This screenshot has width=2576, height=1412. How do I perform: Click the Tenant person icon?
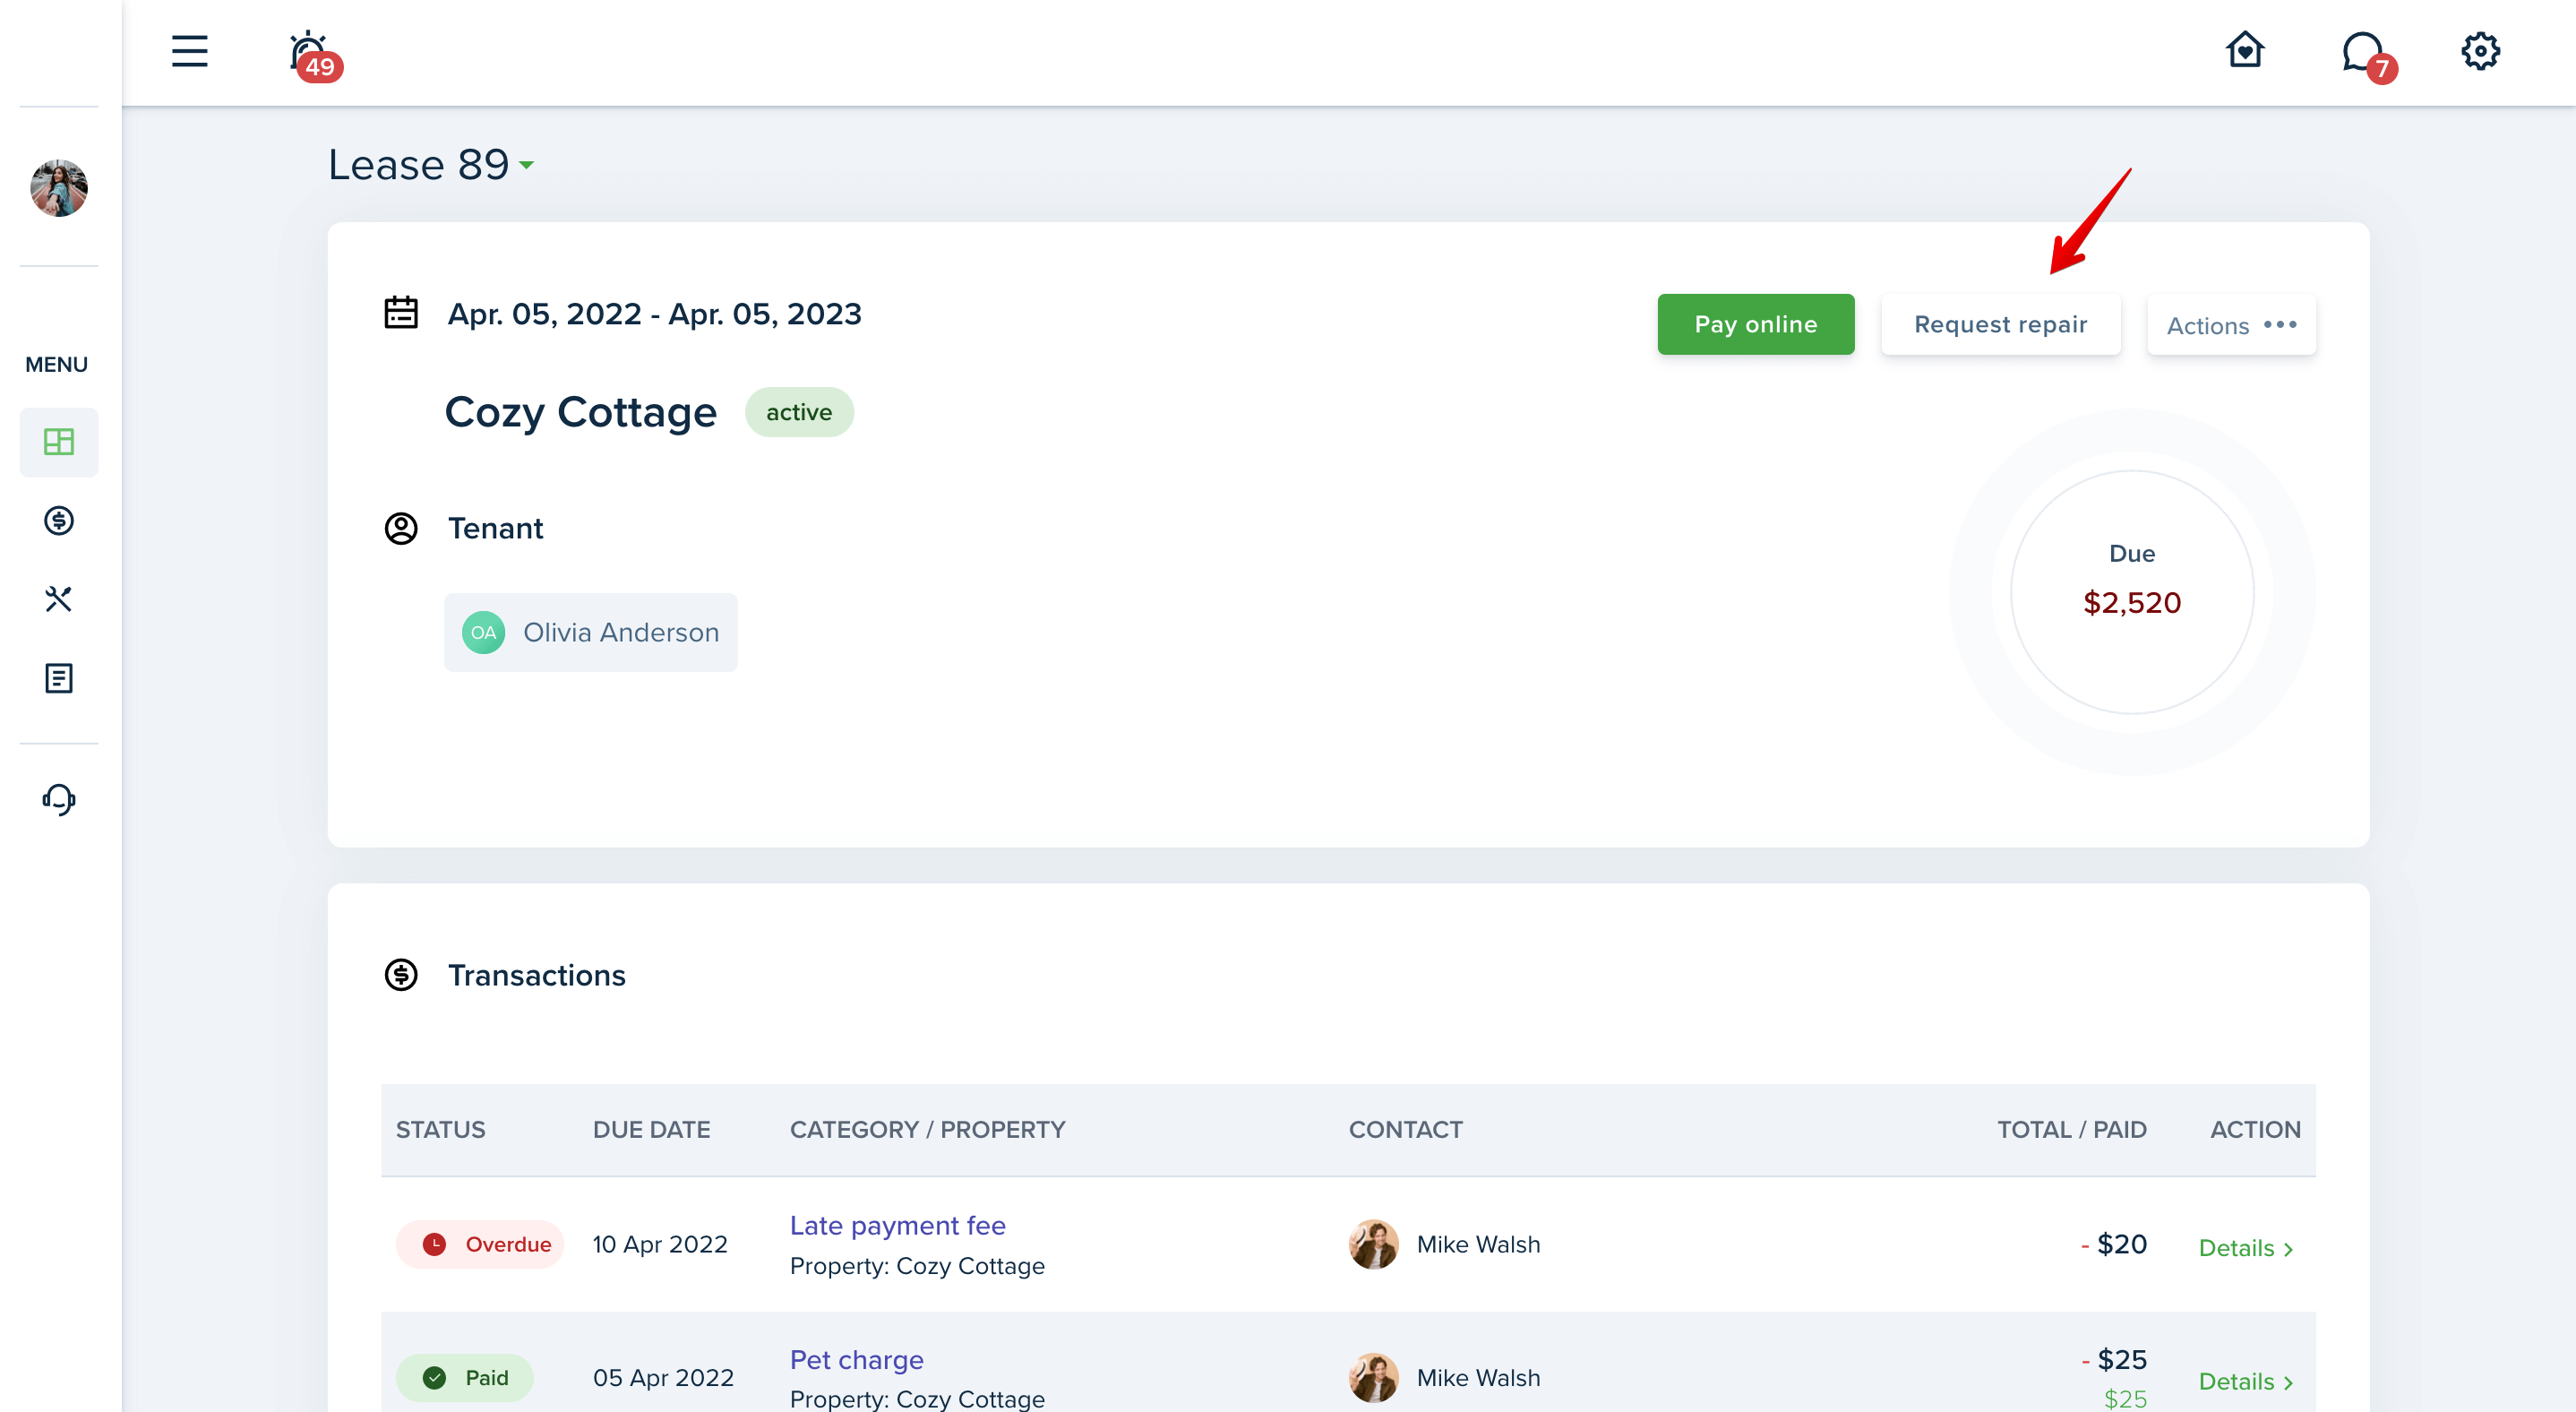point(401,528)
